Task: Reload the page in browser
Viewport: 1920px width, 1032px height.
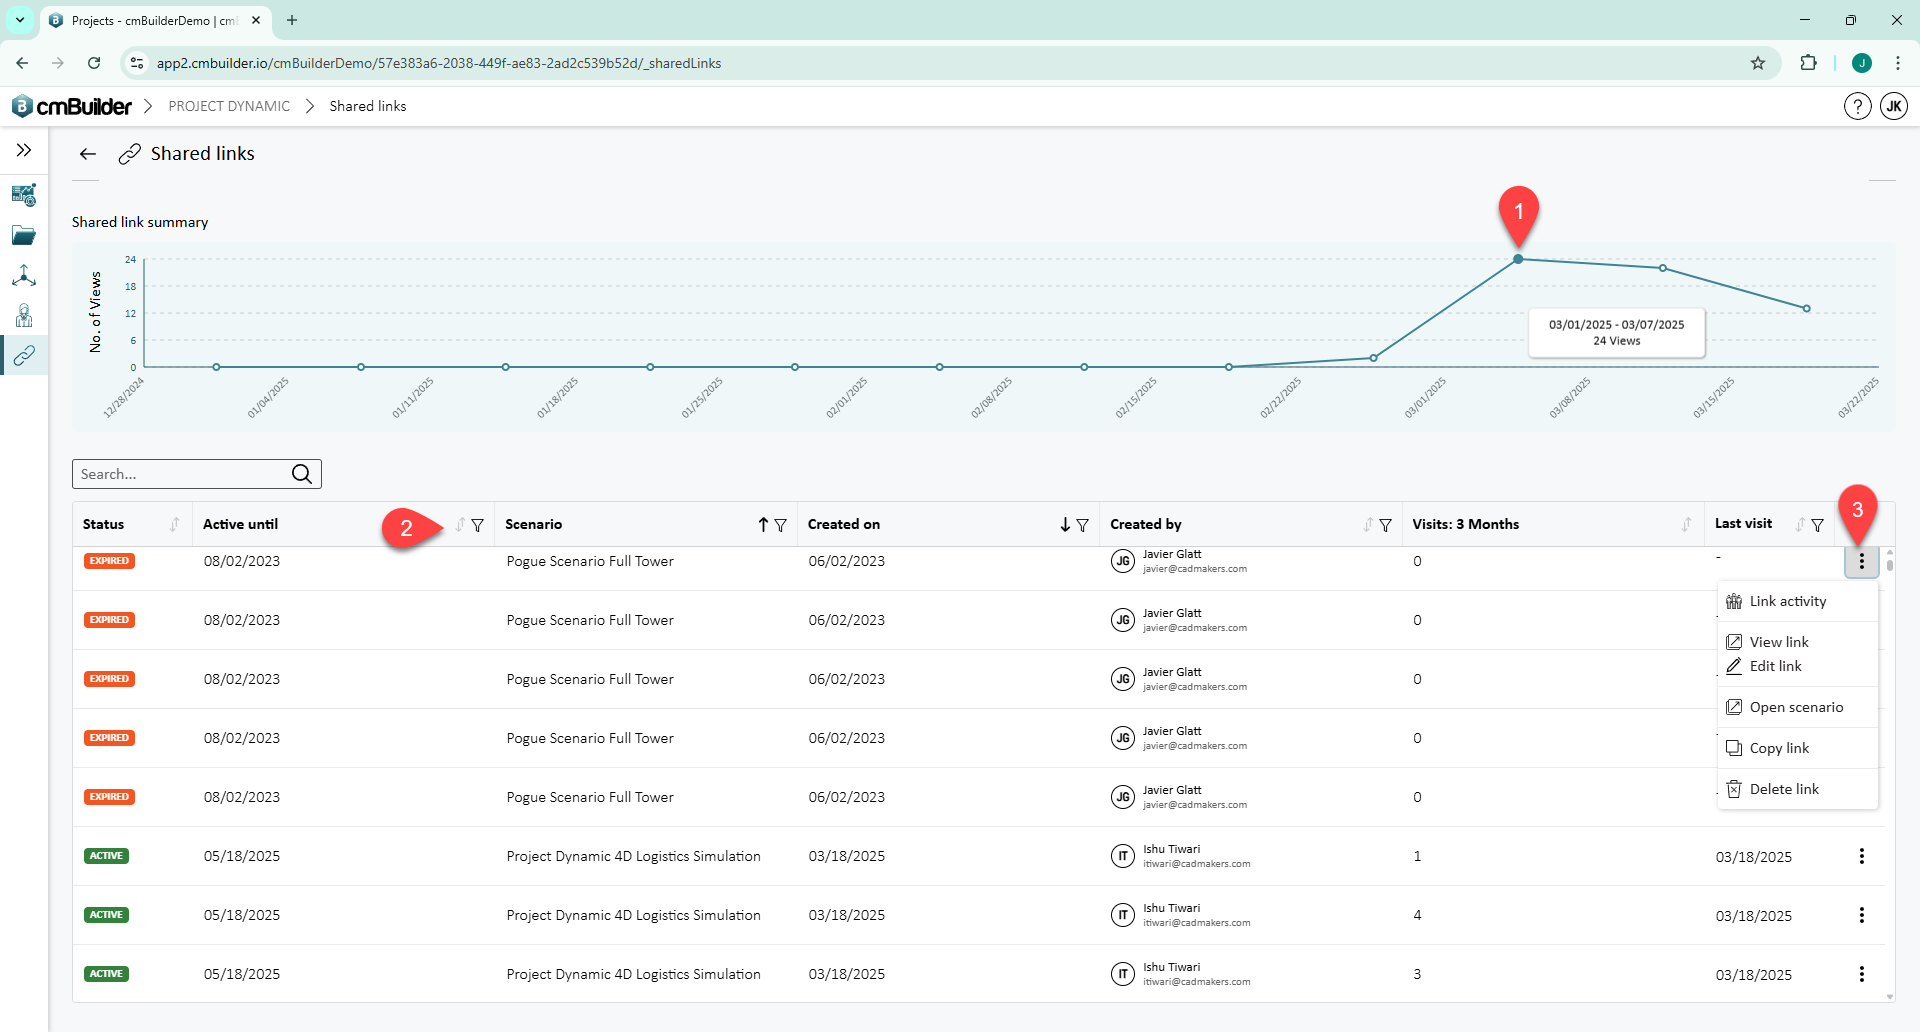Action: (x=94, y=63)
